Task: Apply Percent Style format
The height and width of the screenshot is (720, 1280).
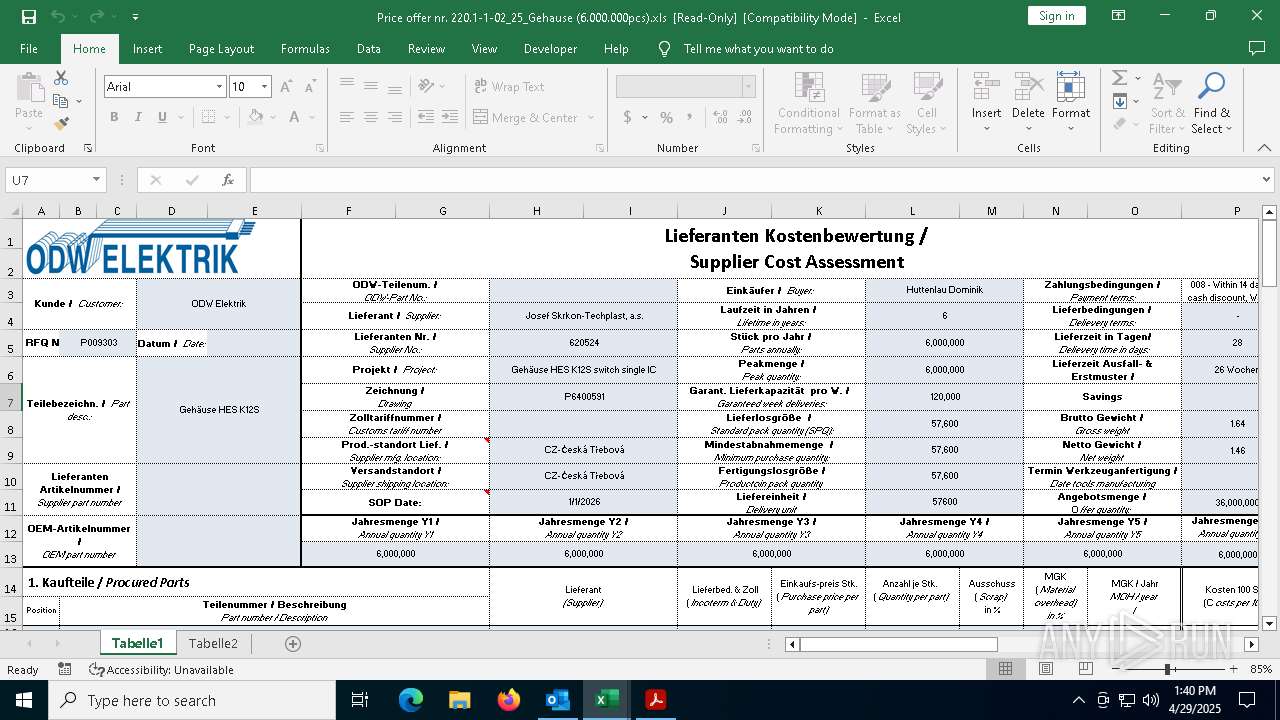Action: 667,117
